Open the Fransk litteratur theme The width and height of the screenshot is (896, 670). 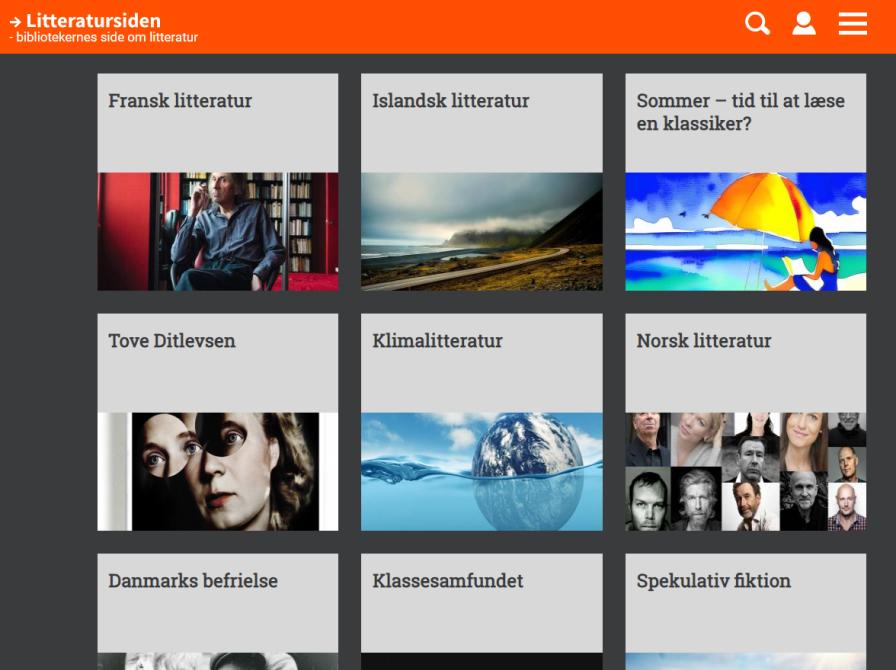tap(180, 100)
